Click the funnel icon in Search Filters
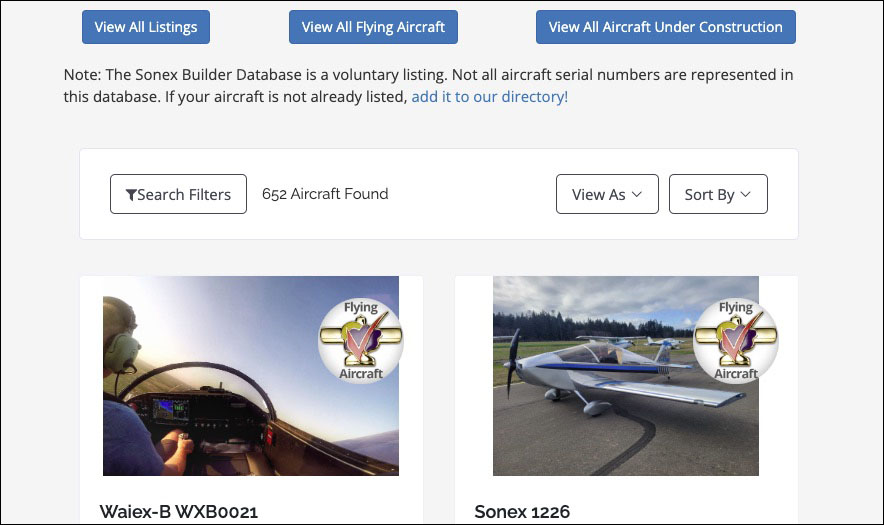Screen dimensions: 884x525 tap(131, 195)
